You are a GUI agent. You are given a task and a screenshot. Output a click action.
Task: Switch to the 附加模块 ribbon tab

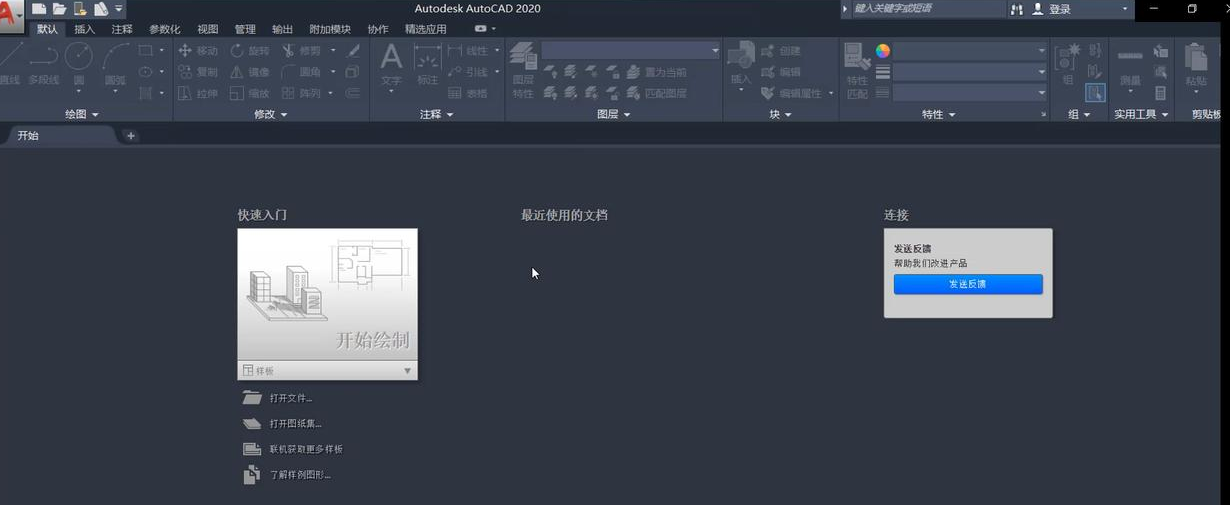pyautogui.click(x=329, y=29)
